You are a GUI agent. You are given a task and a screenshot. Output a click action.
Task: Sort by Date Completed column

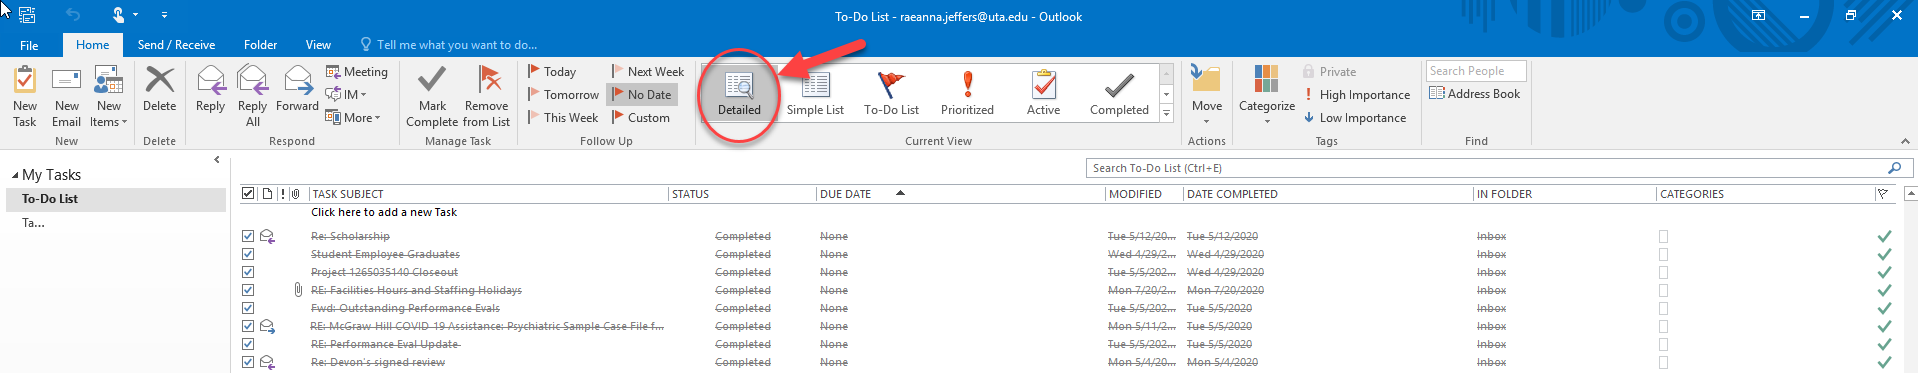(1328, 194)
